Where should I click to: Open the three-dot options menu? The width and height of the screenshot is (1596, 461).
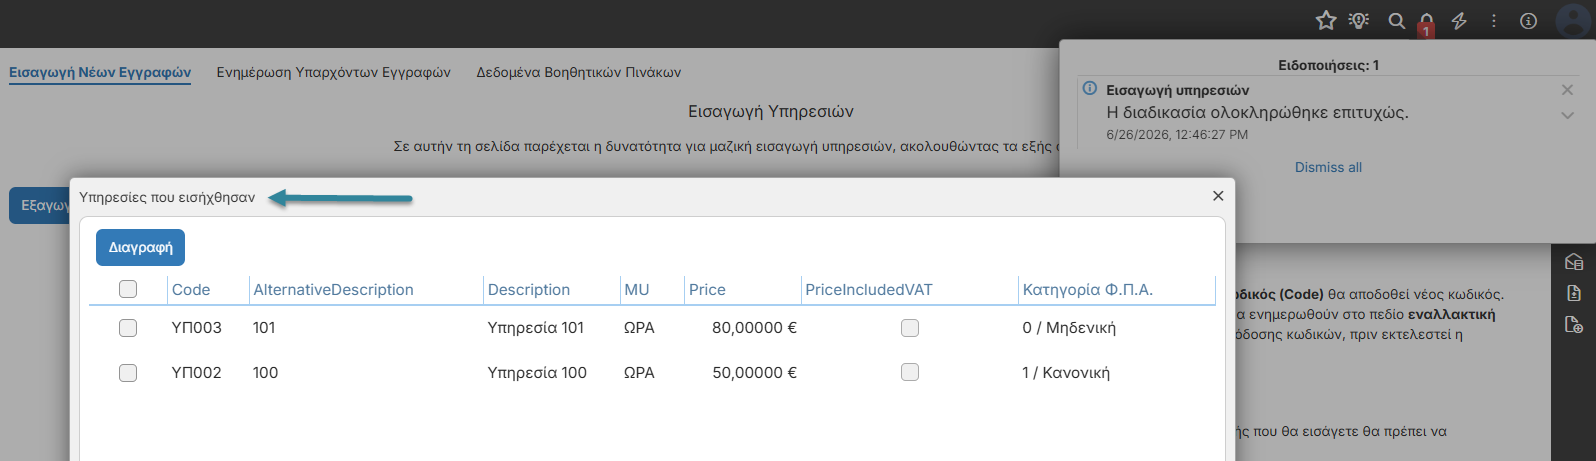tap(1494, 20)
